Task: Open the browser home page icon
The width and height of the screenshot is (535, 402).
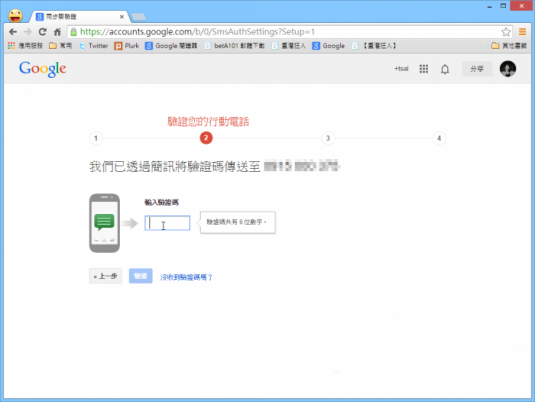Action: point(57,32)
